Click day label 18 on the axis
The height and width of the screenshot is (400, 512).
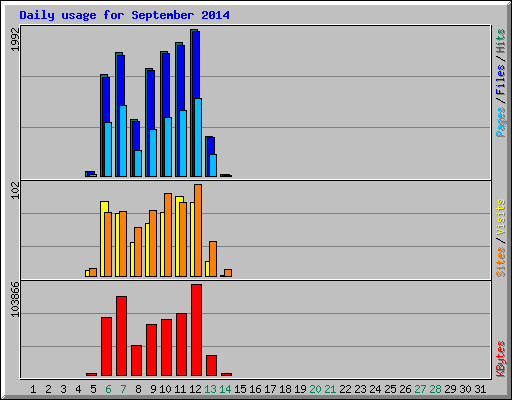pyautogui.click(x=285, y=389)
